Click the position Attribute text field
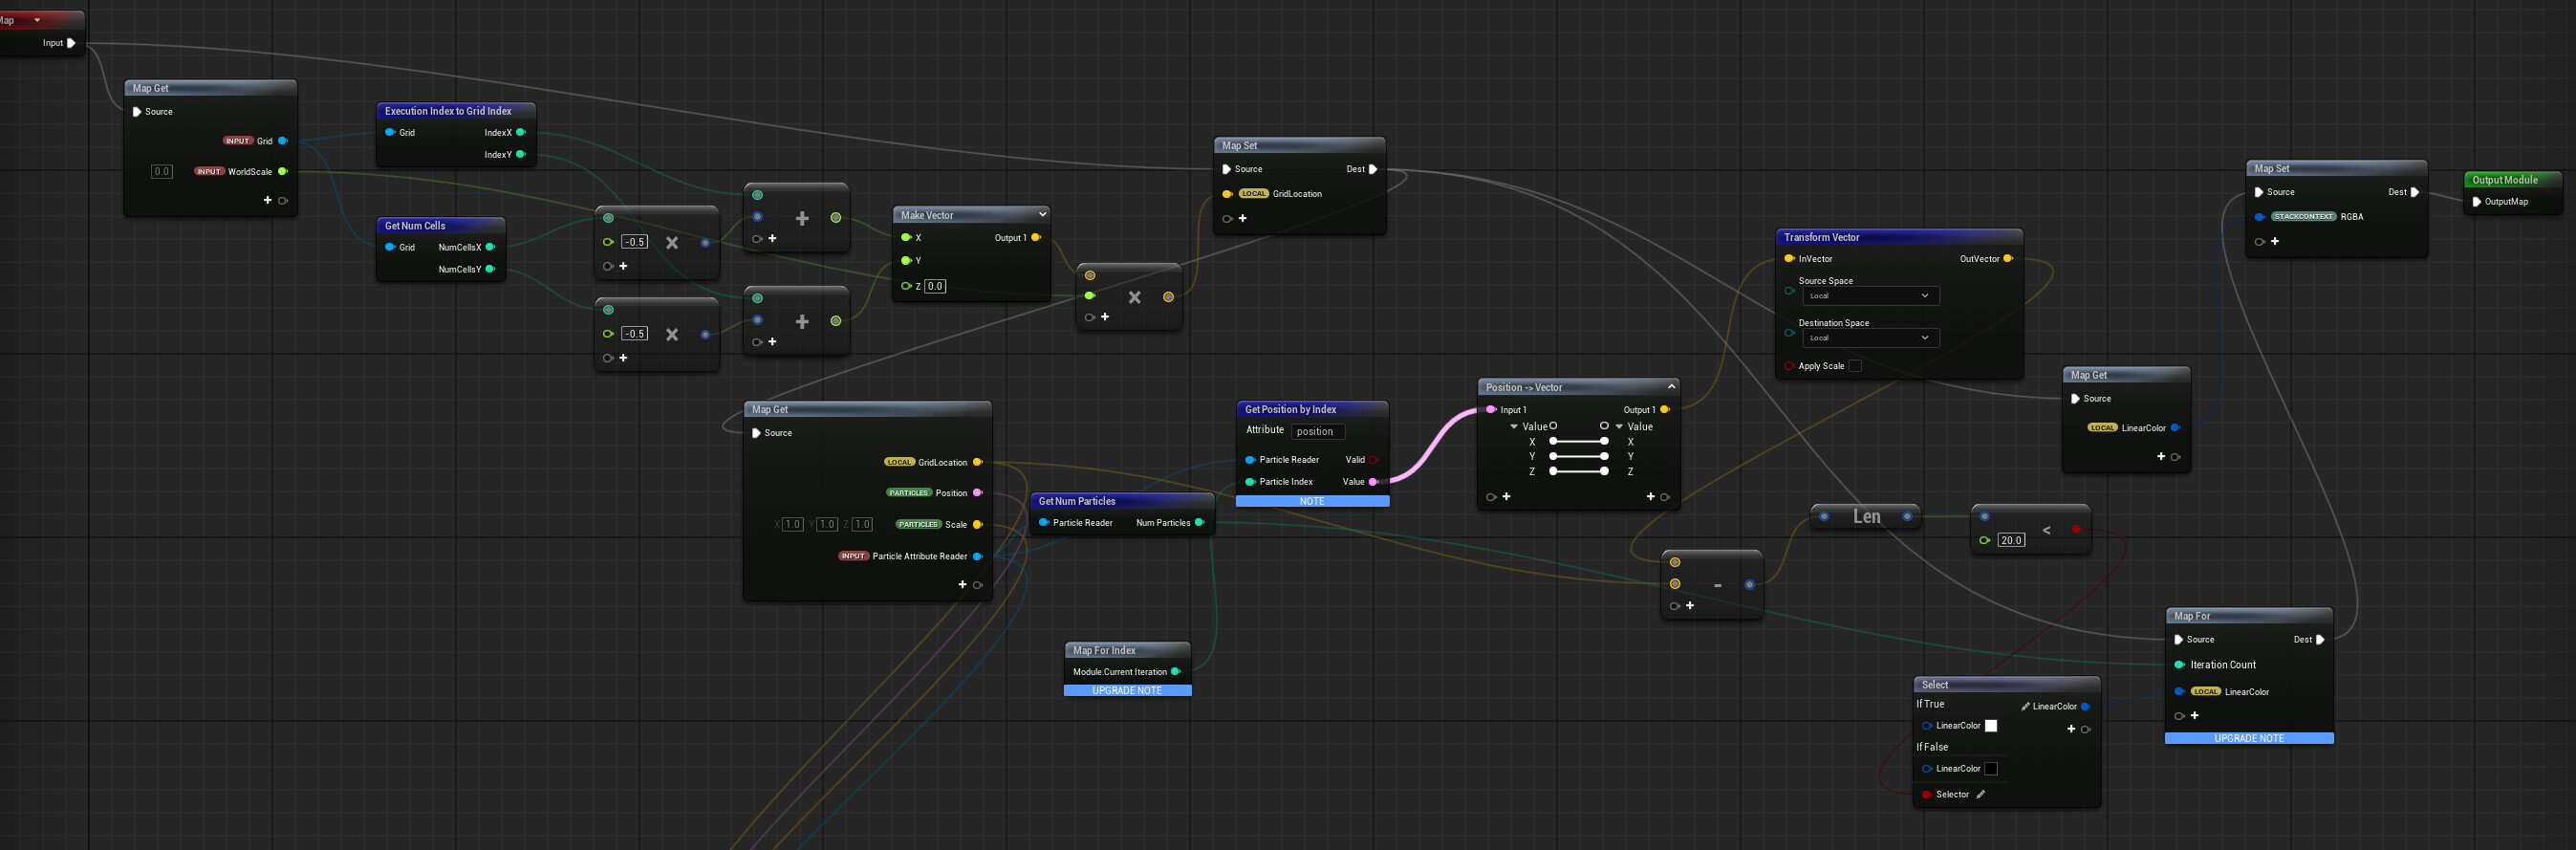 coord(1317,432)
